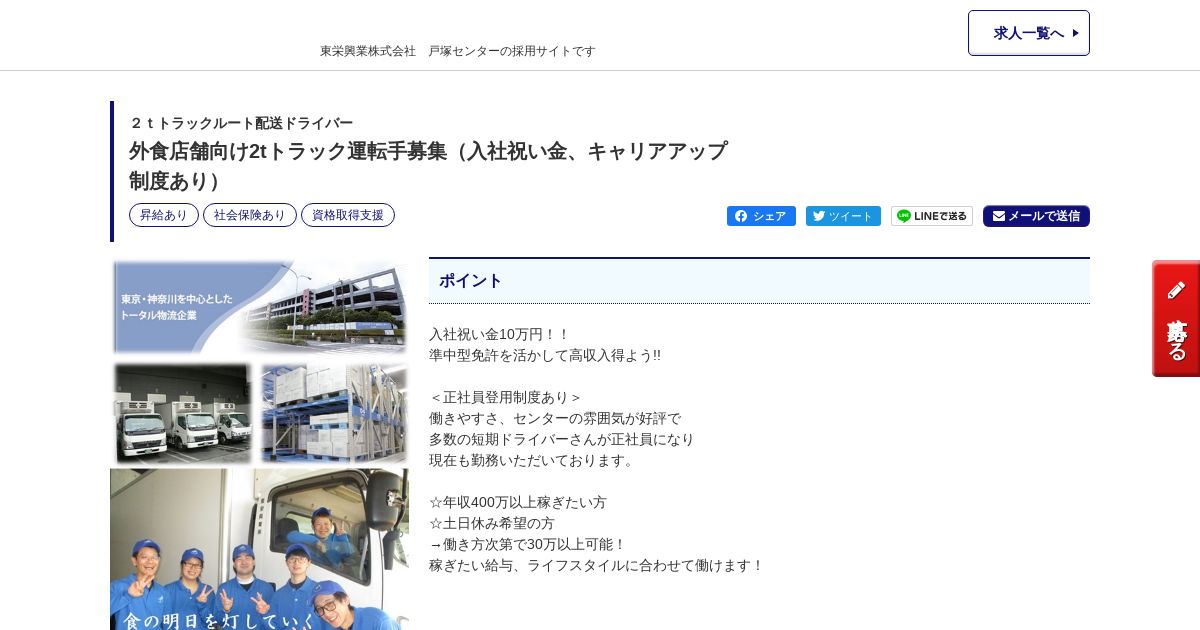The width and height of the screenshot is (1200, 630).
Task: Select the 資格取得支援 tag
Action: (348, 215)
